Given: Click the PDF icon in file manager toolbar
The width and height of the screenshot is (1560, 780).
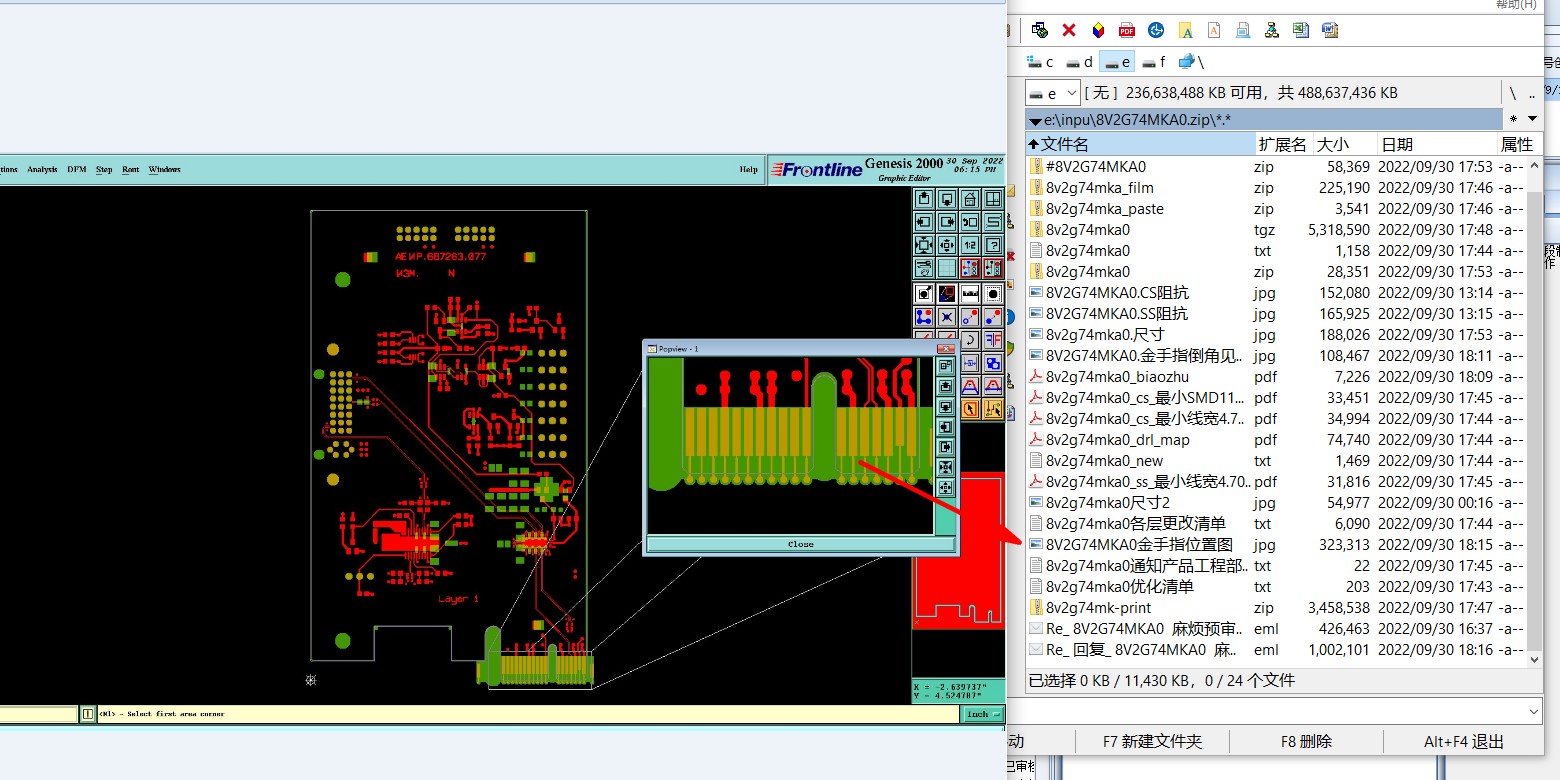Looking at the screenshot, I should [x=1127, y=30].
